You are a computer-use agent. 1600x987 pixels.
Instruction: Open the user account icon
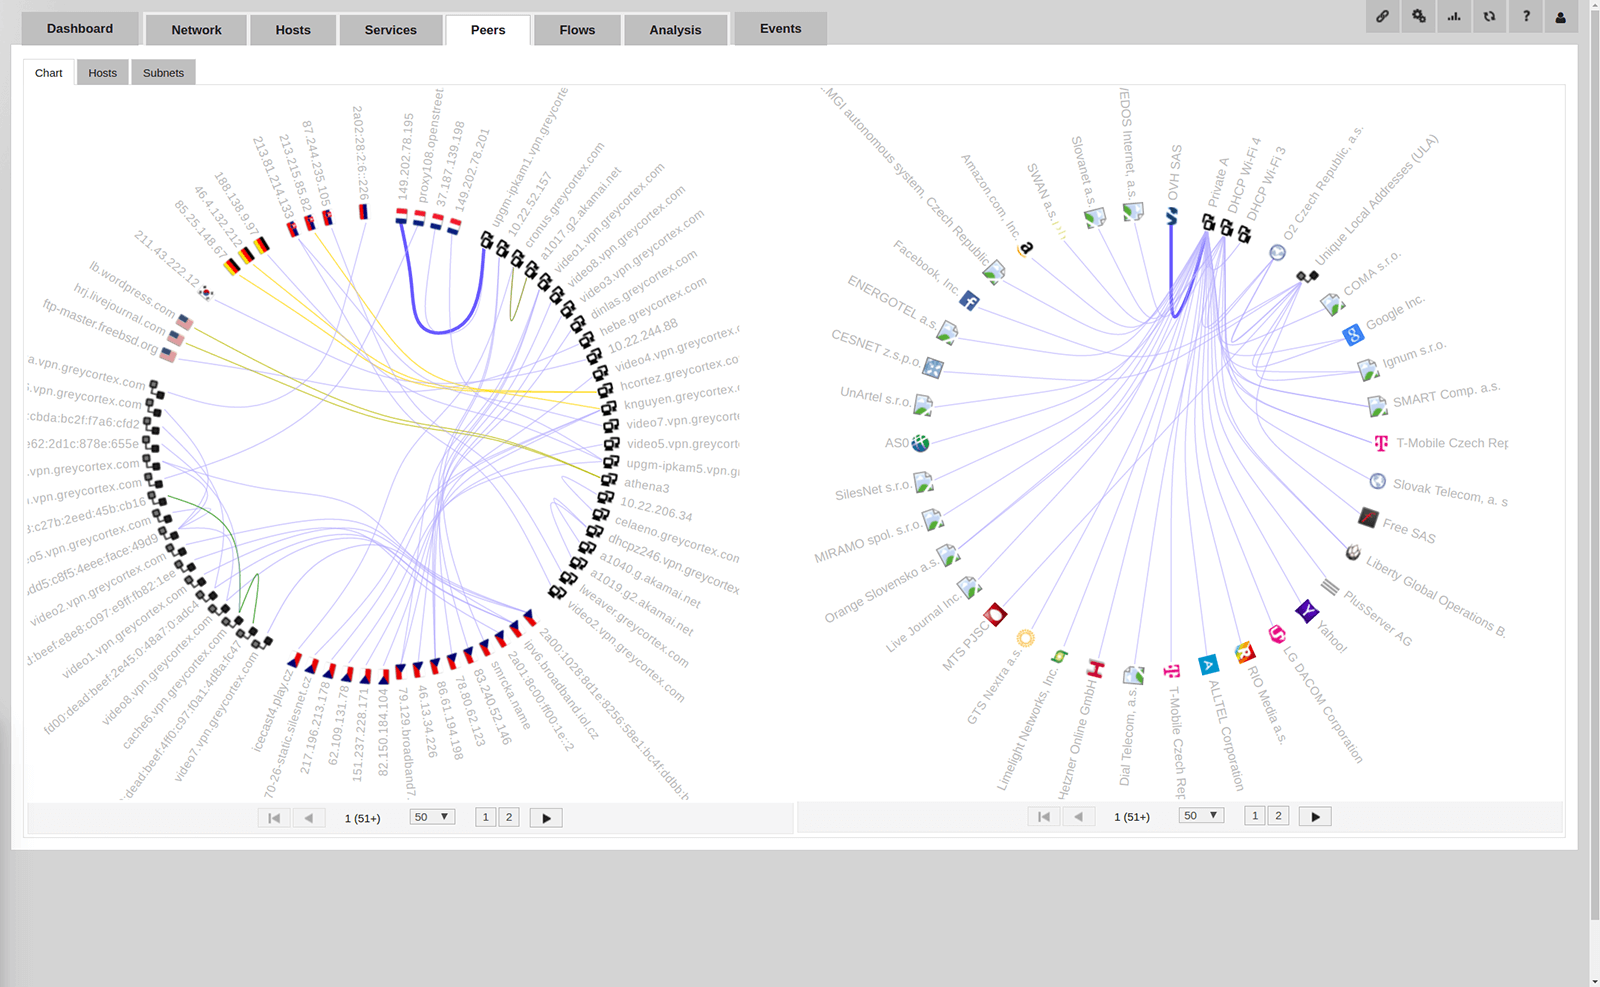click(x=1560, y=17)
